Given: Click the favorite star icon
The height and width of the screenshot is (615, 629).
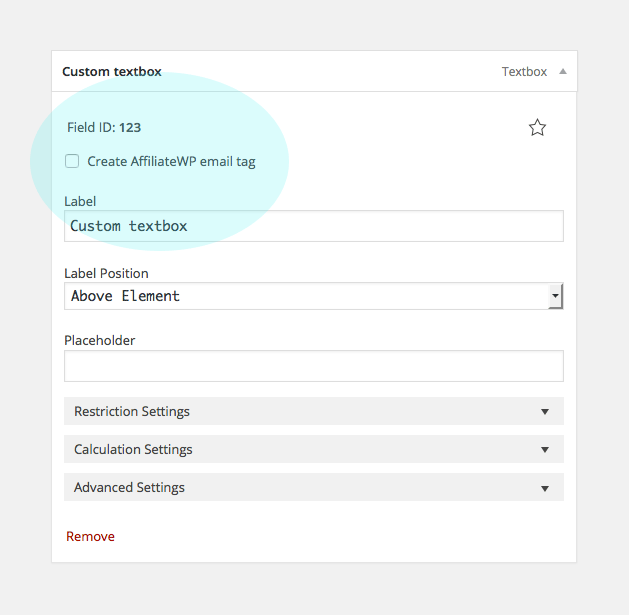Looking at the screenshot, I should [x=537, y=128].
